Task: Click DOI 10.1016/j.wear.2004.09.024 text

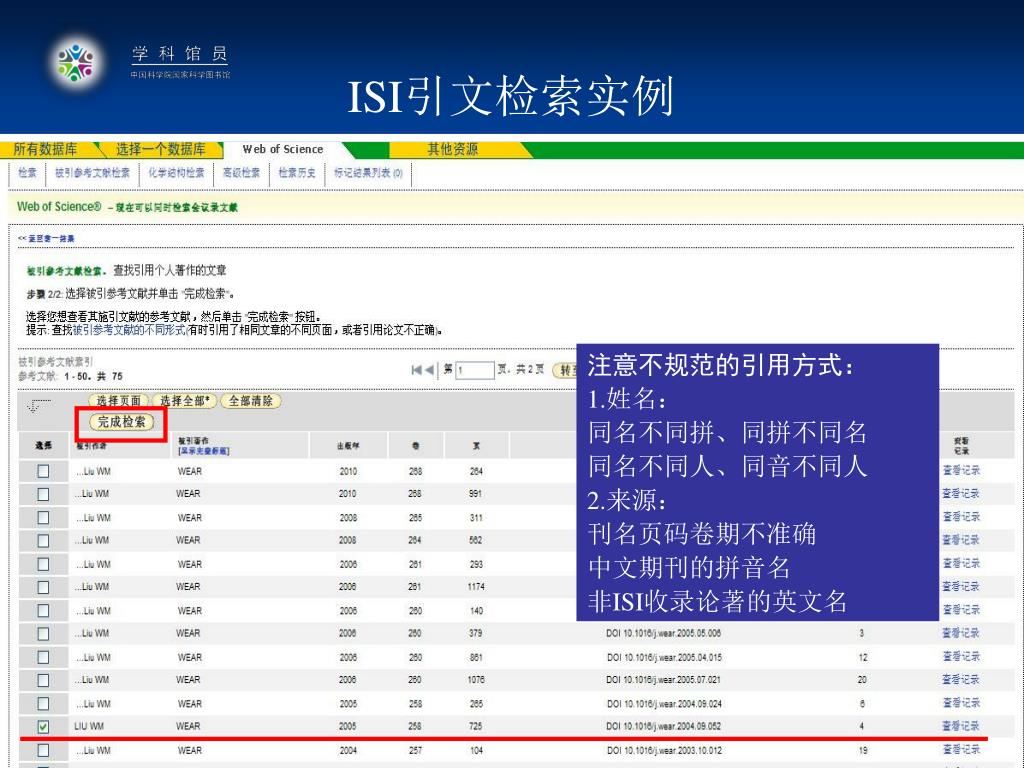Action: [x=664, y=704]
